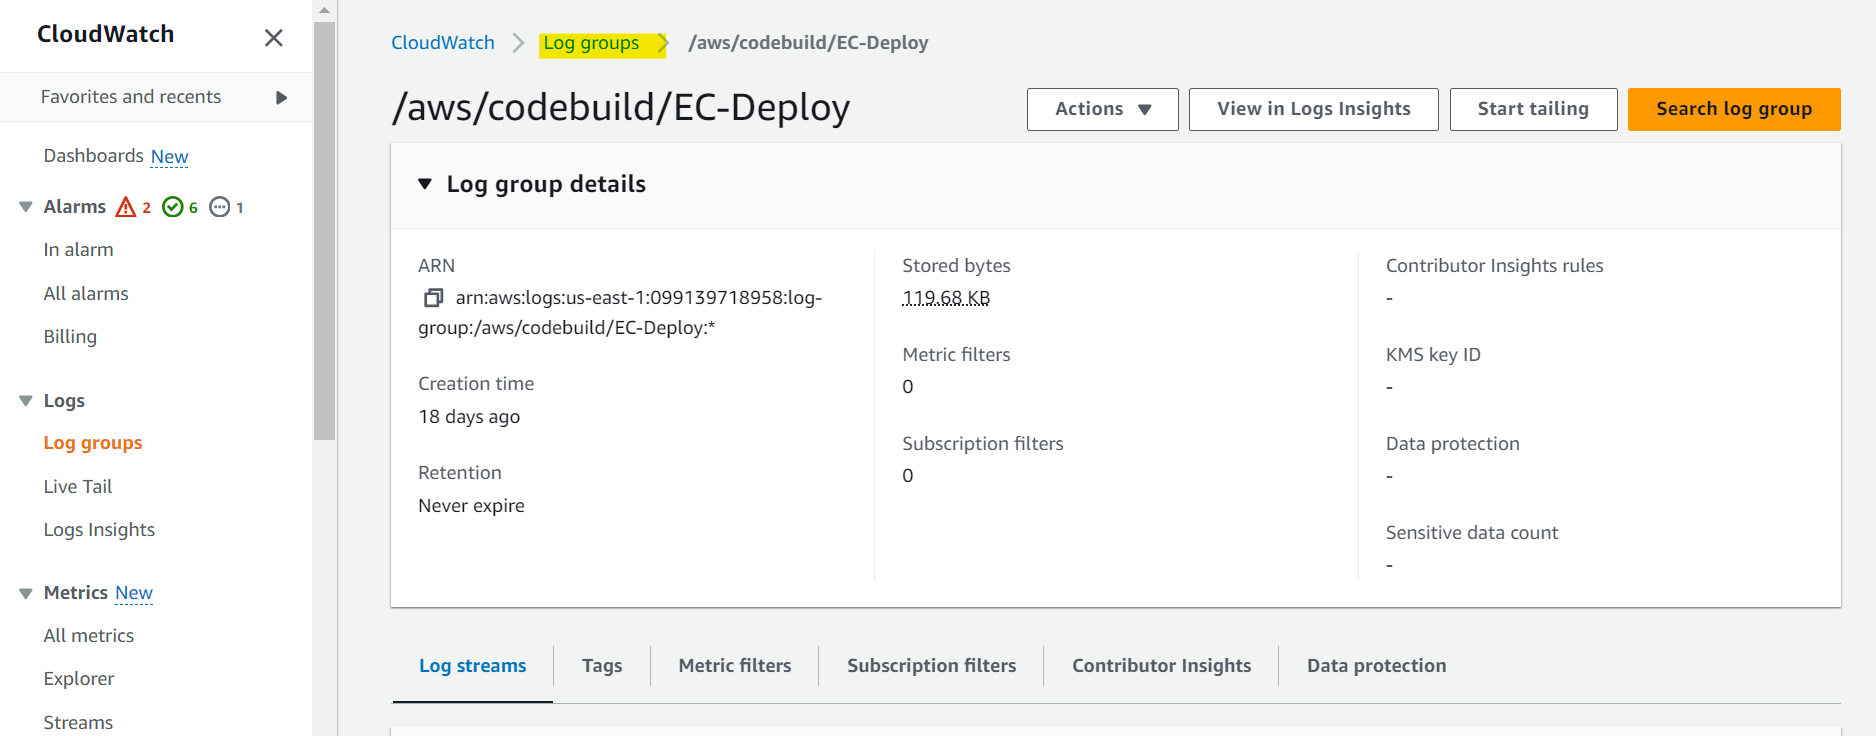Click the green OK alarms icon
Image resolution: width=1876 pixels, height=736 pixels.
[x=172, y=207]
